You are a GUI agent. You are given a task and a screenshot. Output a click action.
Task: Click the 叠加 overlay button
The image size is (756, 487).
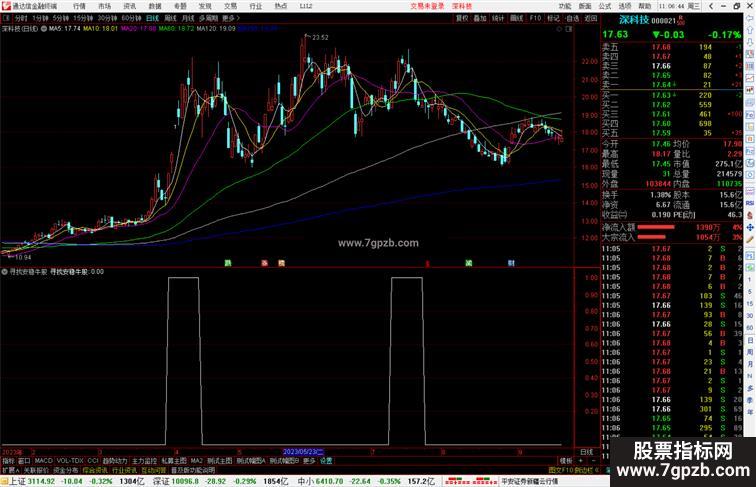point(480,18)
